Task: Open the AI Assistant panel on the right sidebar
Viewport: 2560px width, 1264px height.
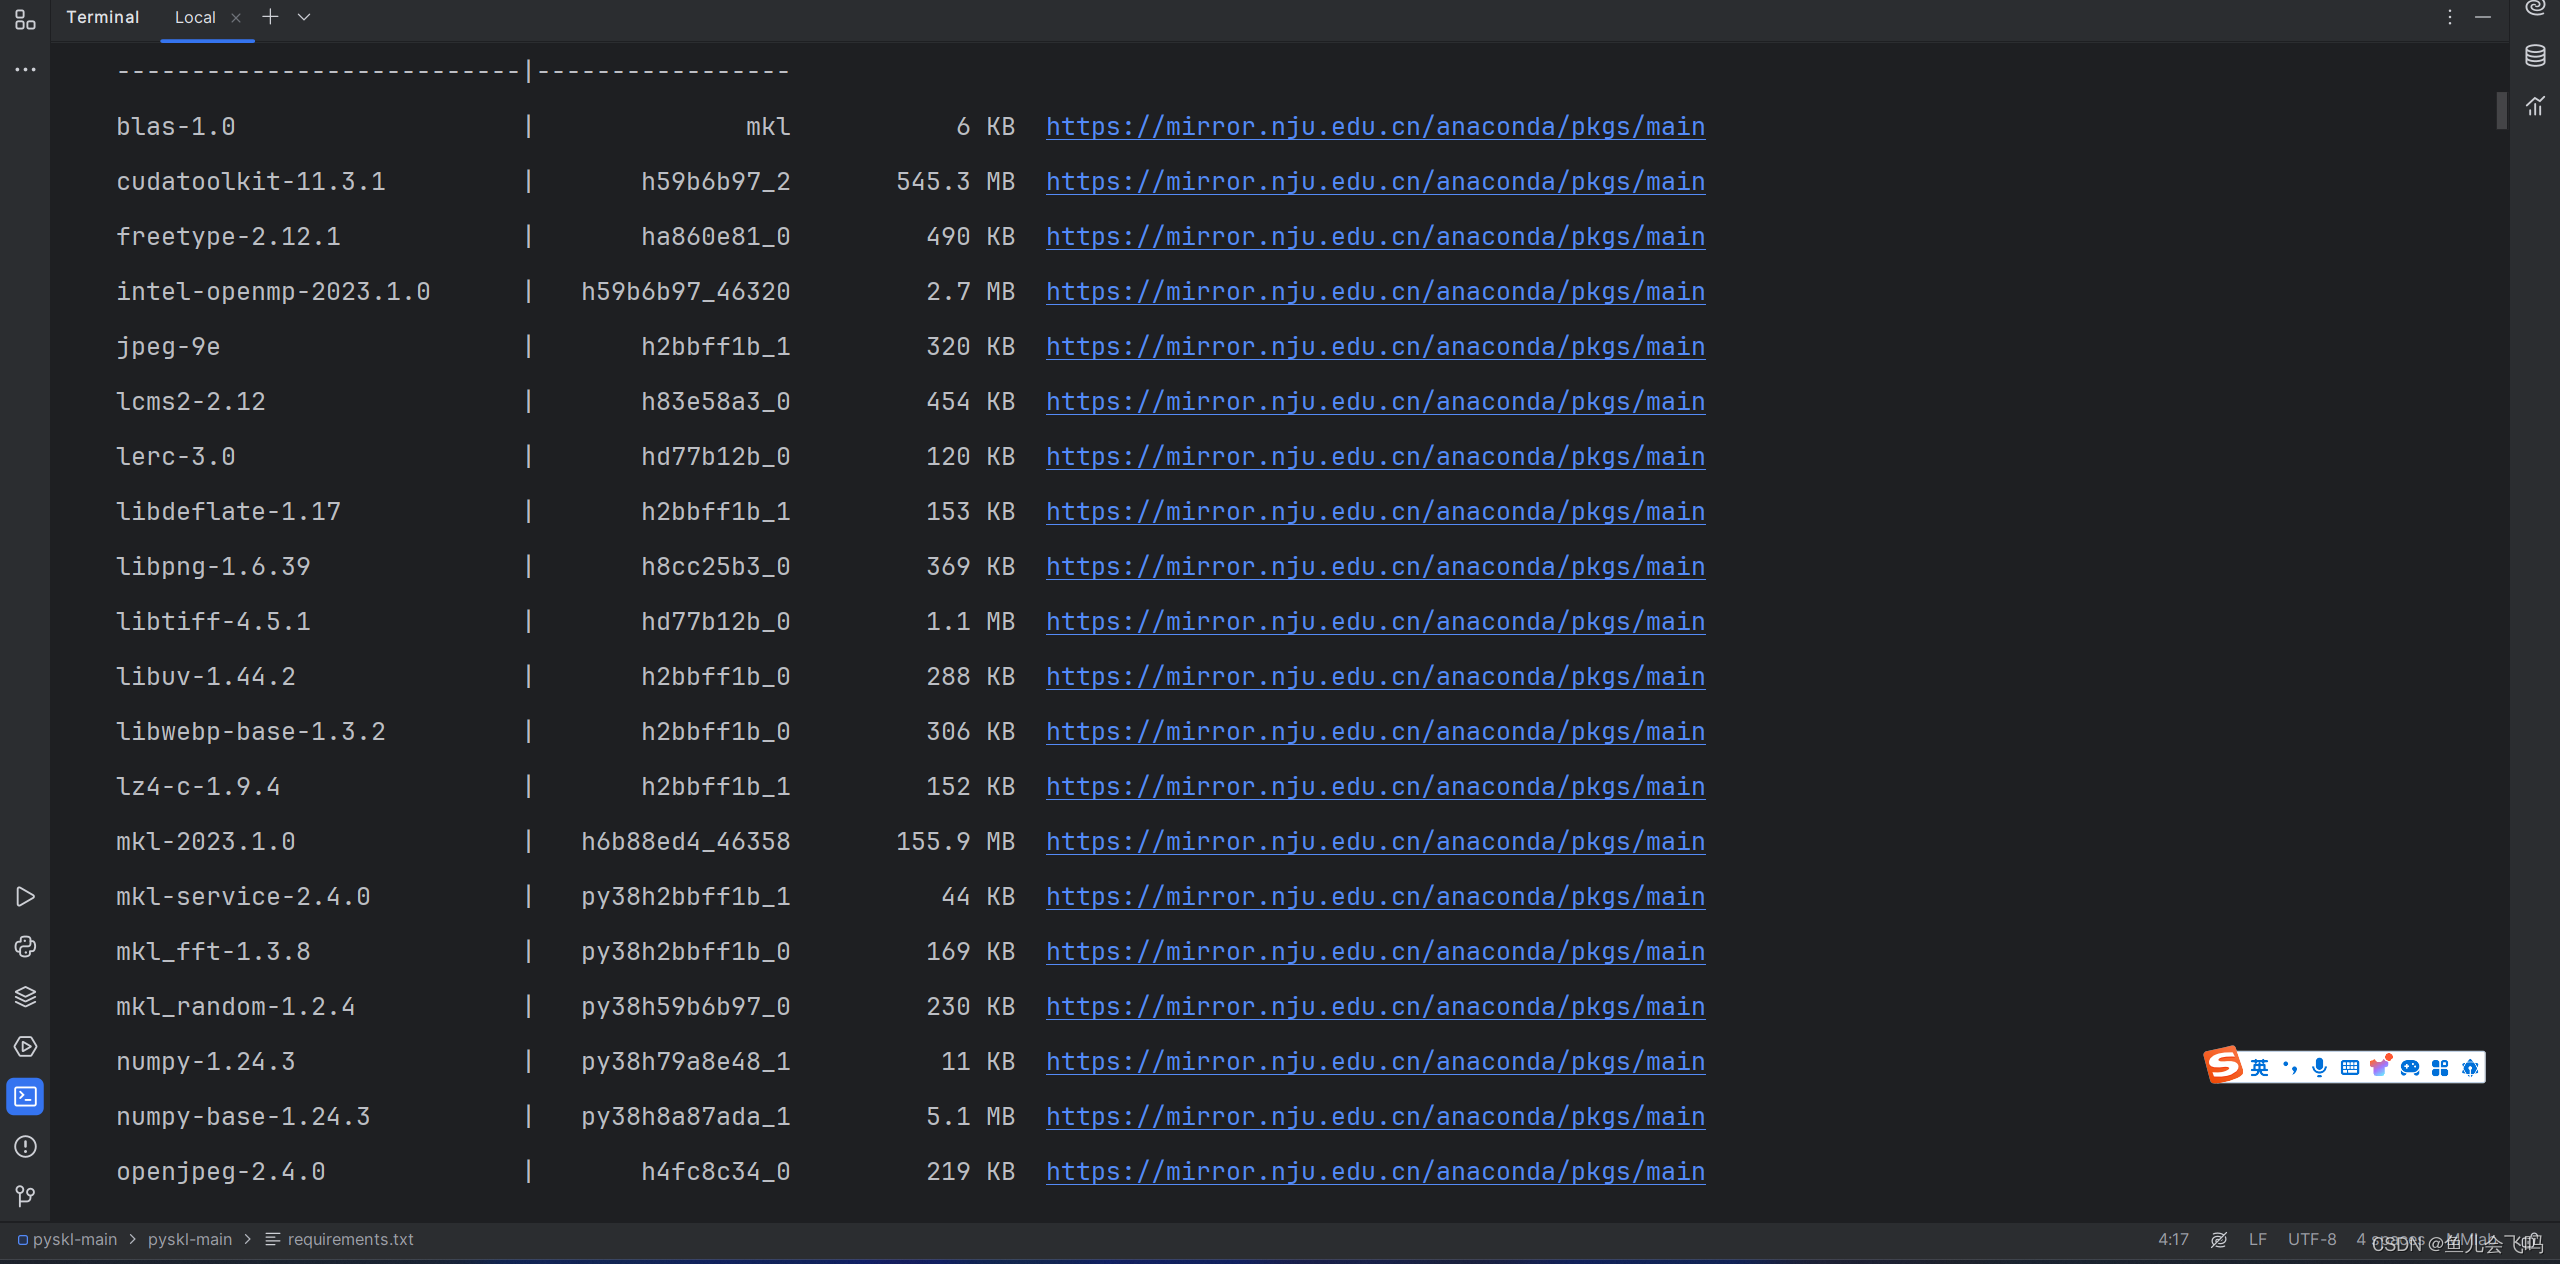Action: pos(2536,9)
